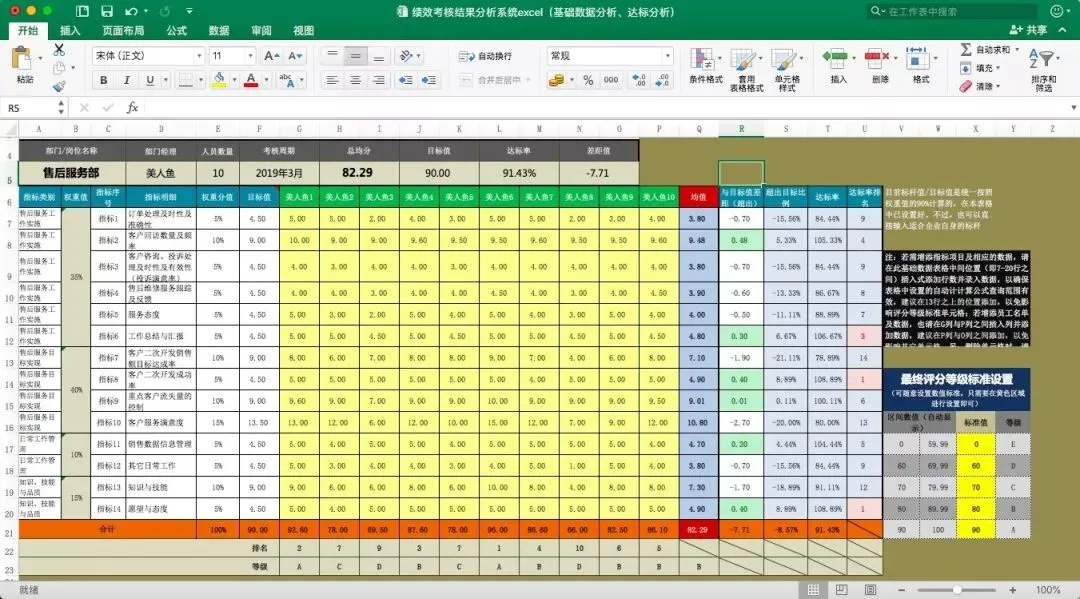Open the font name 宋体 dropdown
This screenshot has height=599, width=1080.
199,56
